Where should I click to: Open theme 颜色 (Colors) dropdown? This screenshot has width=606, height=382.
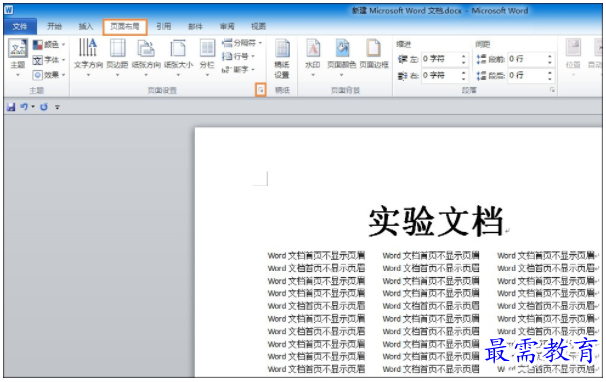coord(49,45)
